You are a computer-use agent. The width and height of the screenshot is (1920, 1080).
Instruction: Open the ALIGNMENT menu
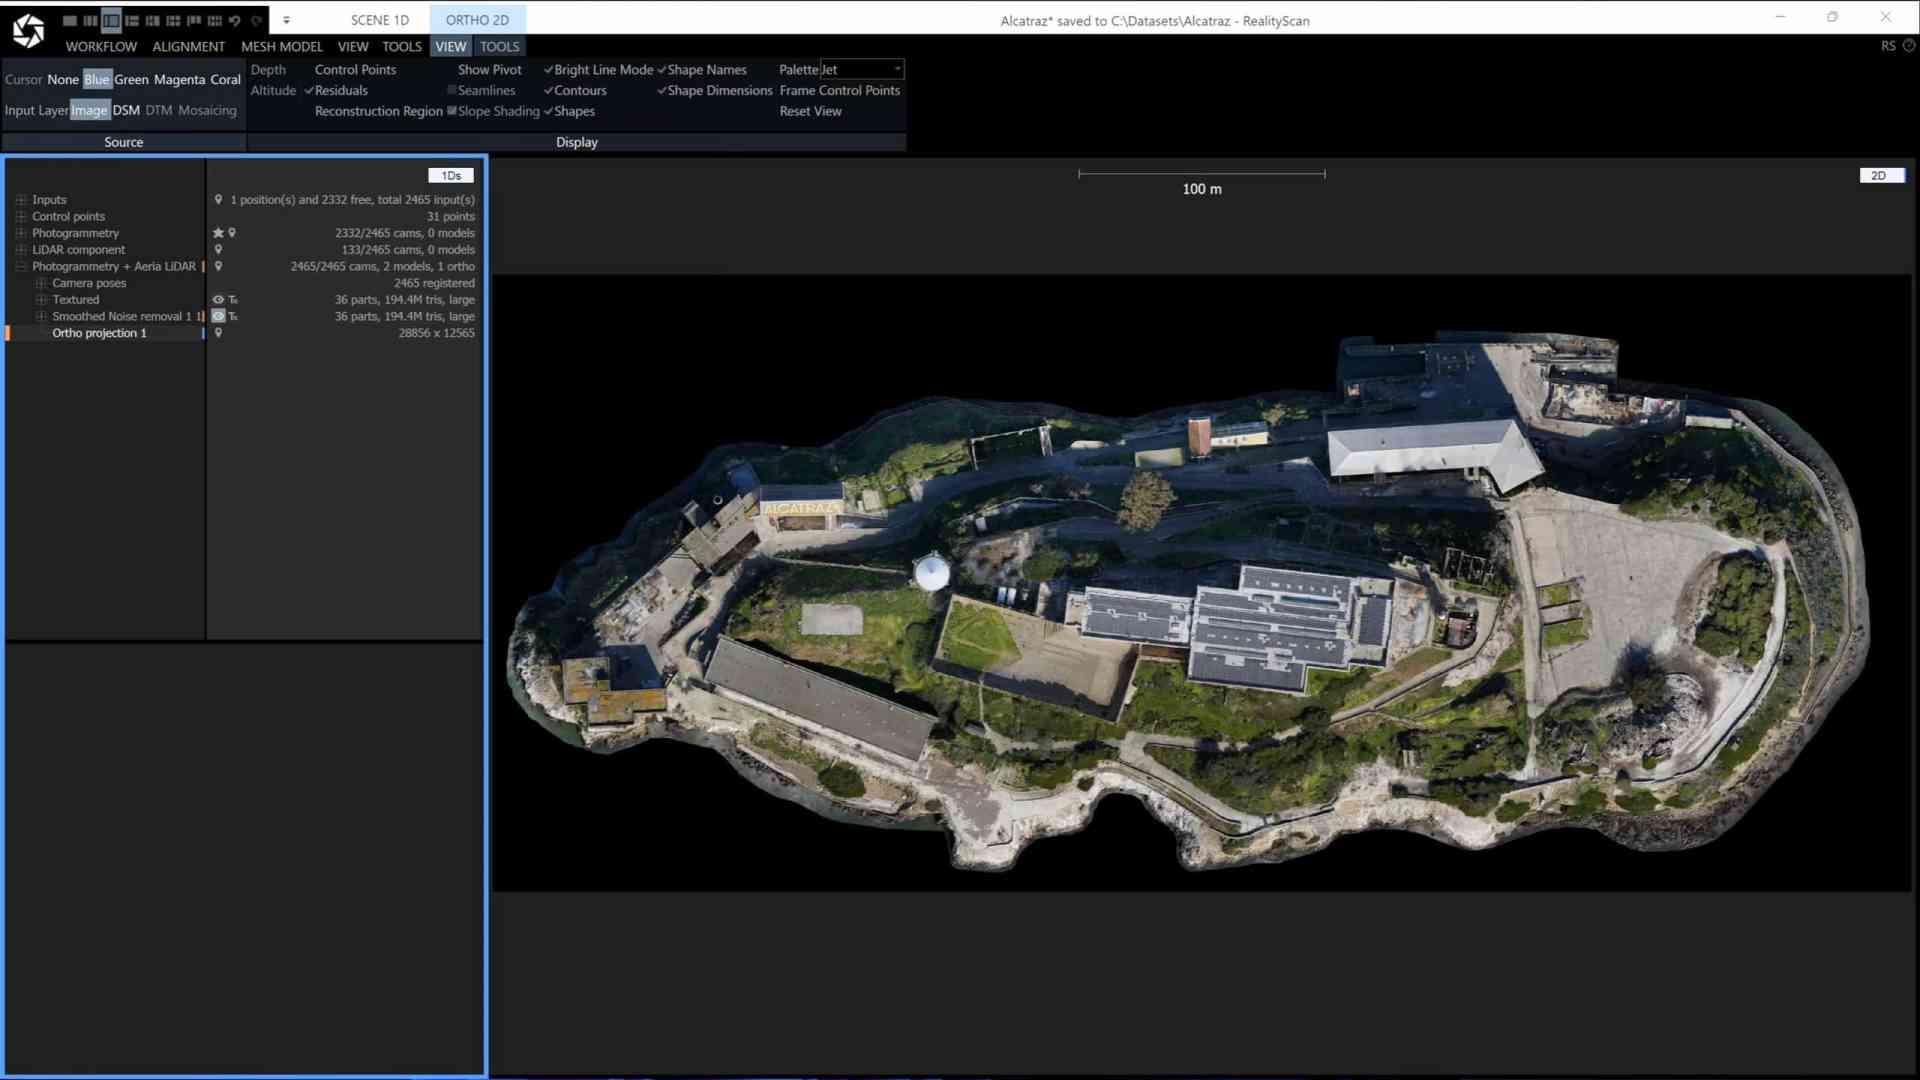pyautogui.click(x=188, y=46)
